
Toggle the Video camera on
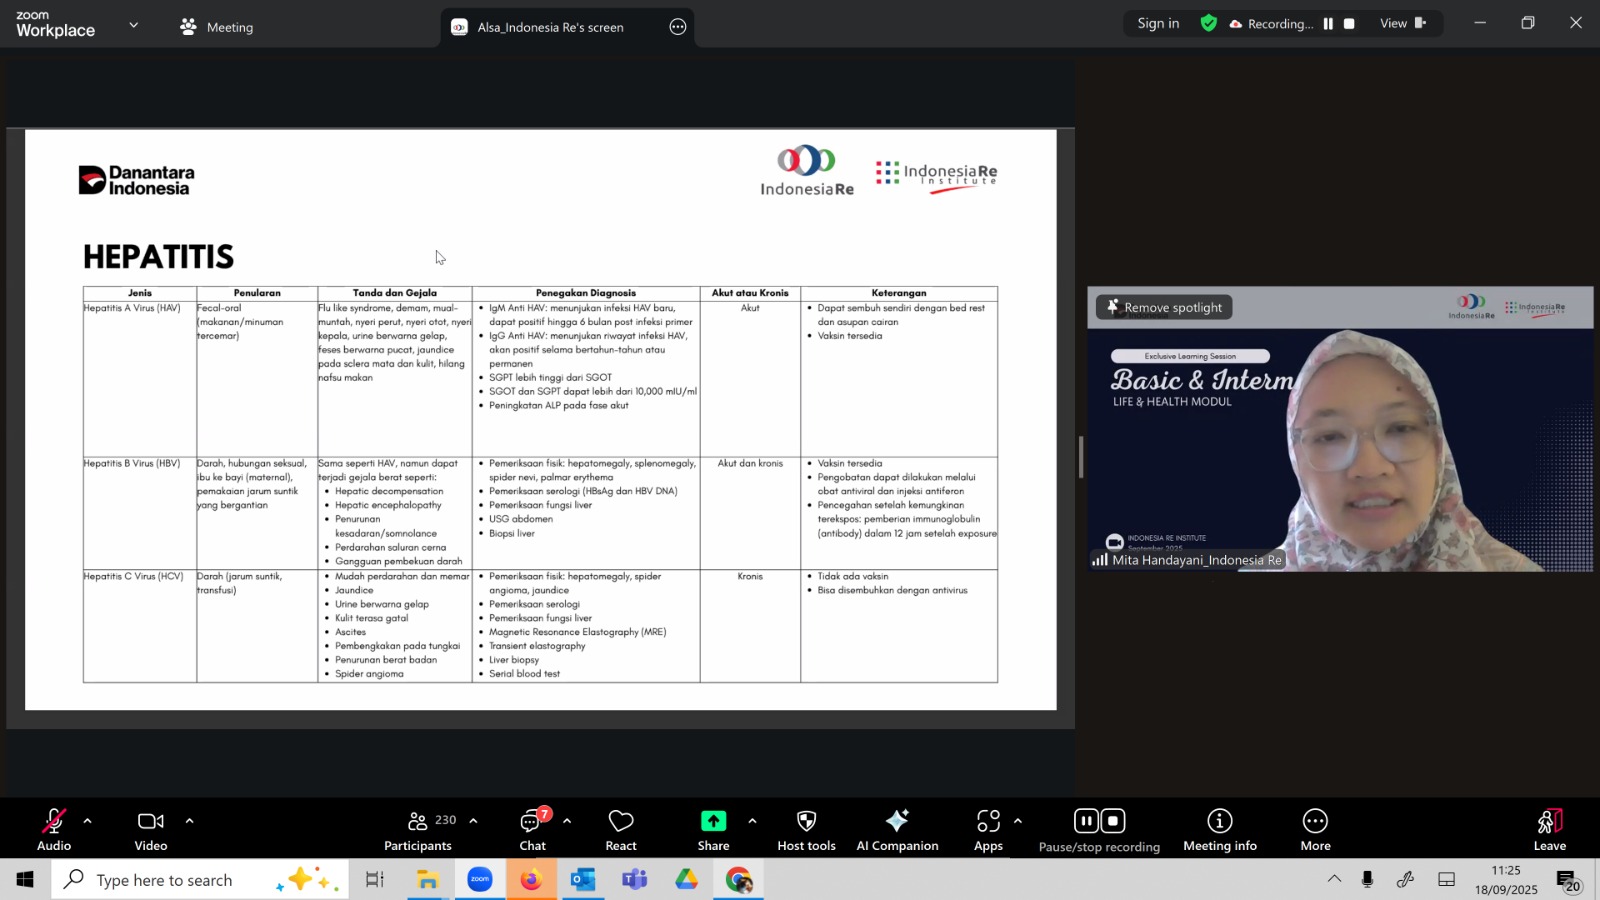click(151, 830)
